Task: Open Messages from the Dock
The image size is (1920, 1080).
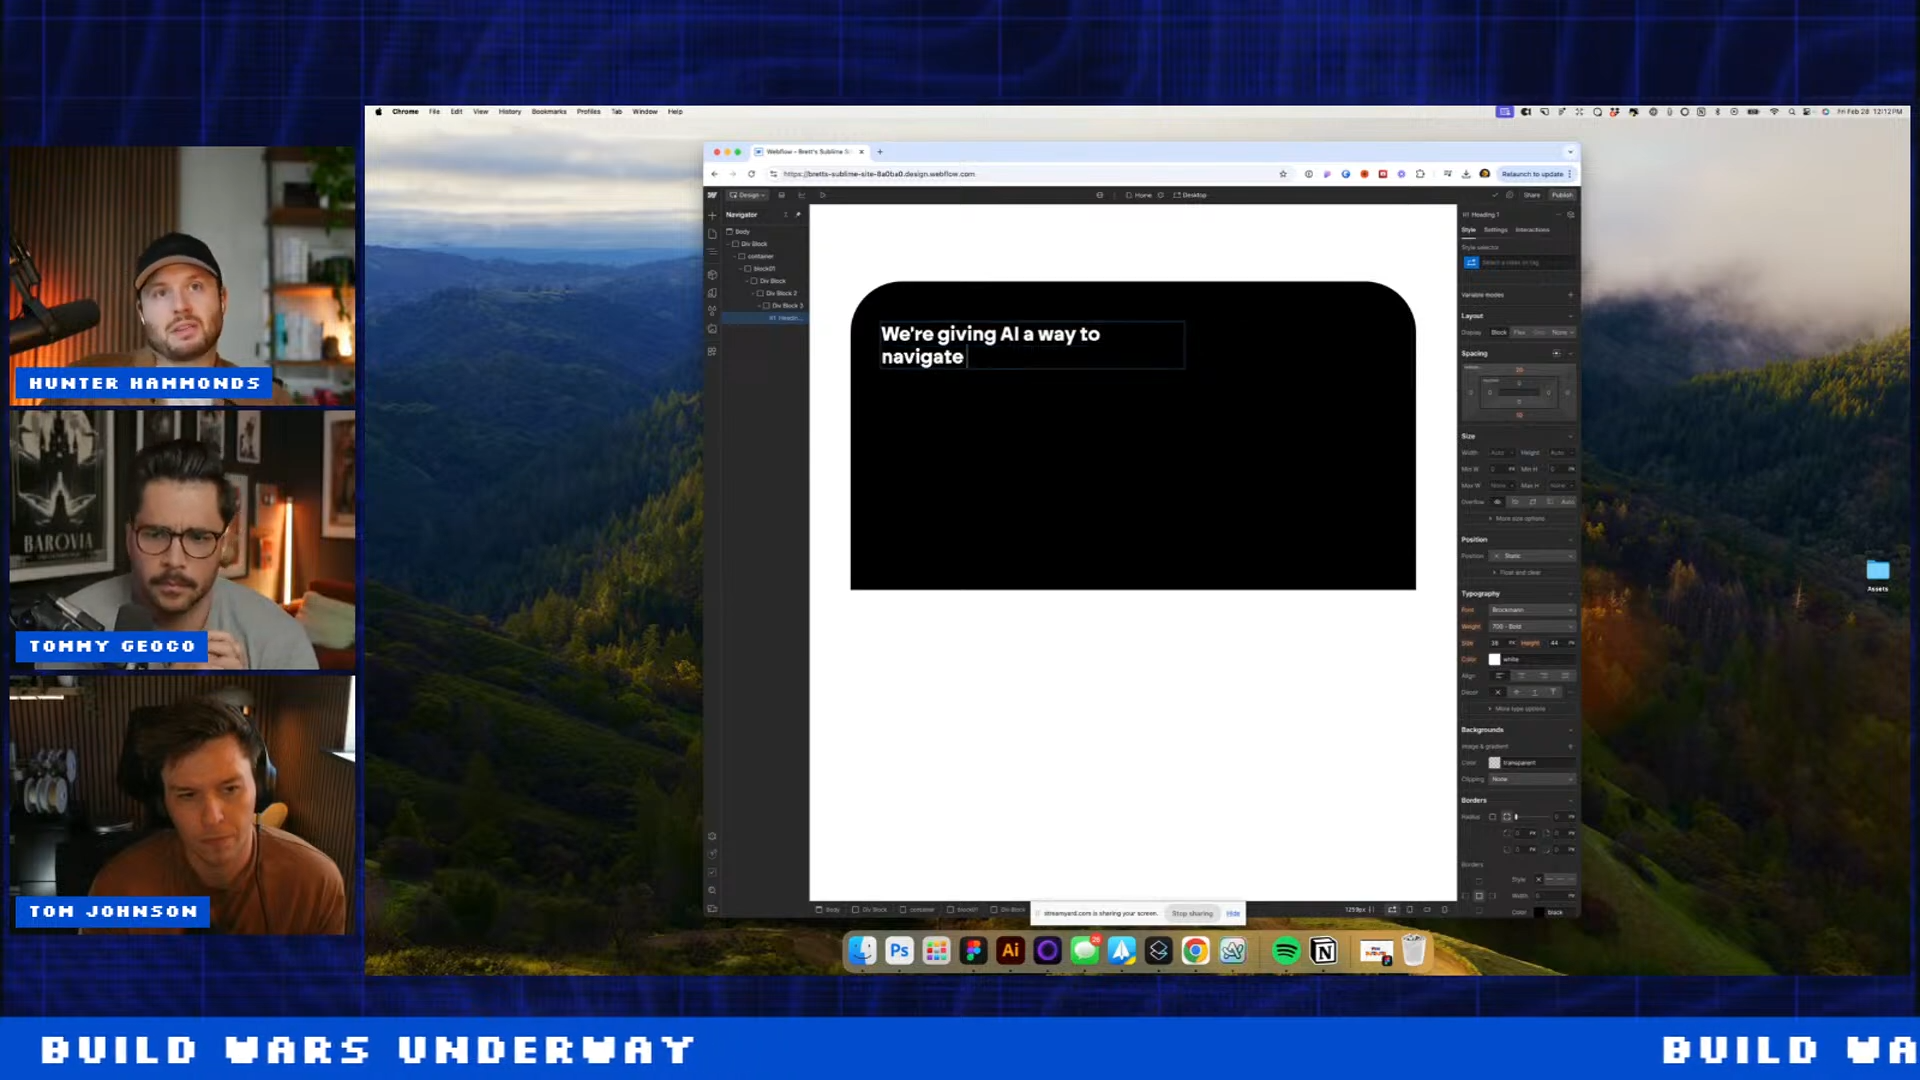Action: coord(1084,950)
